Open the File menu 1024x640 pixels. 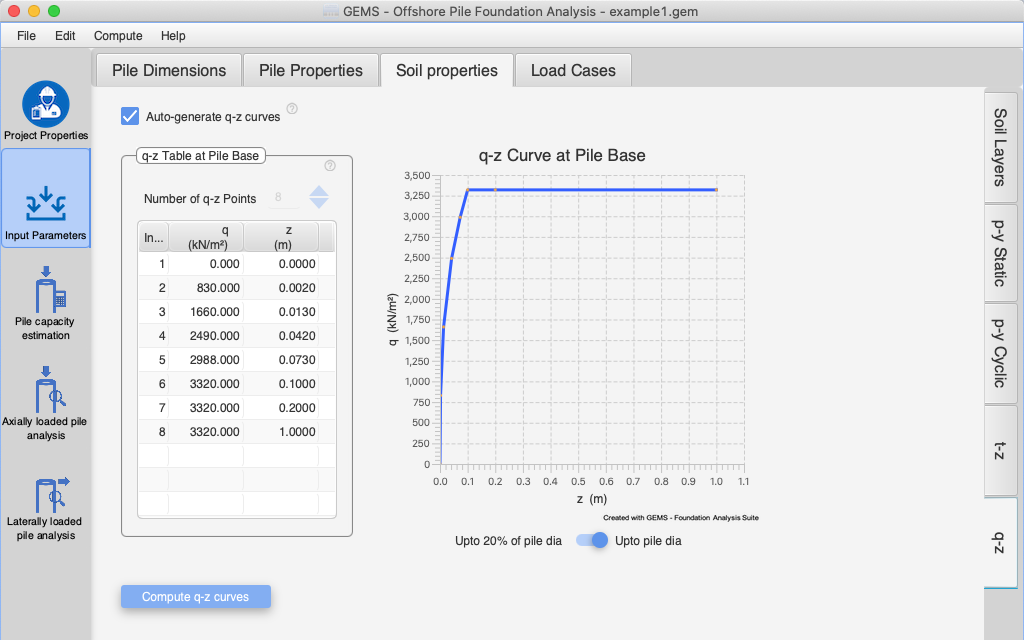27,36
